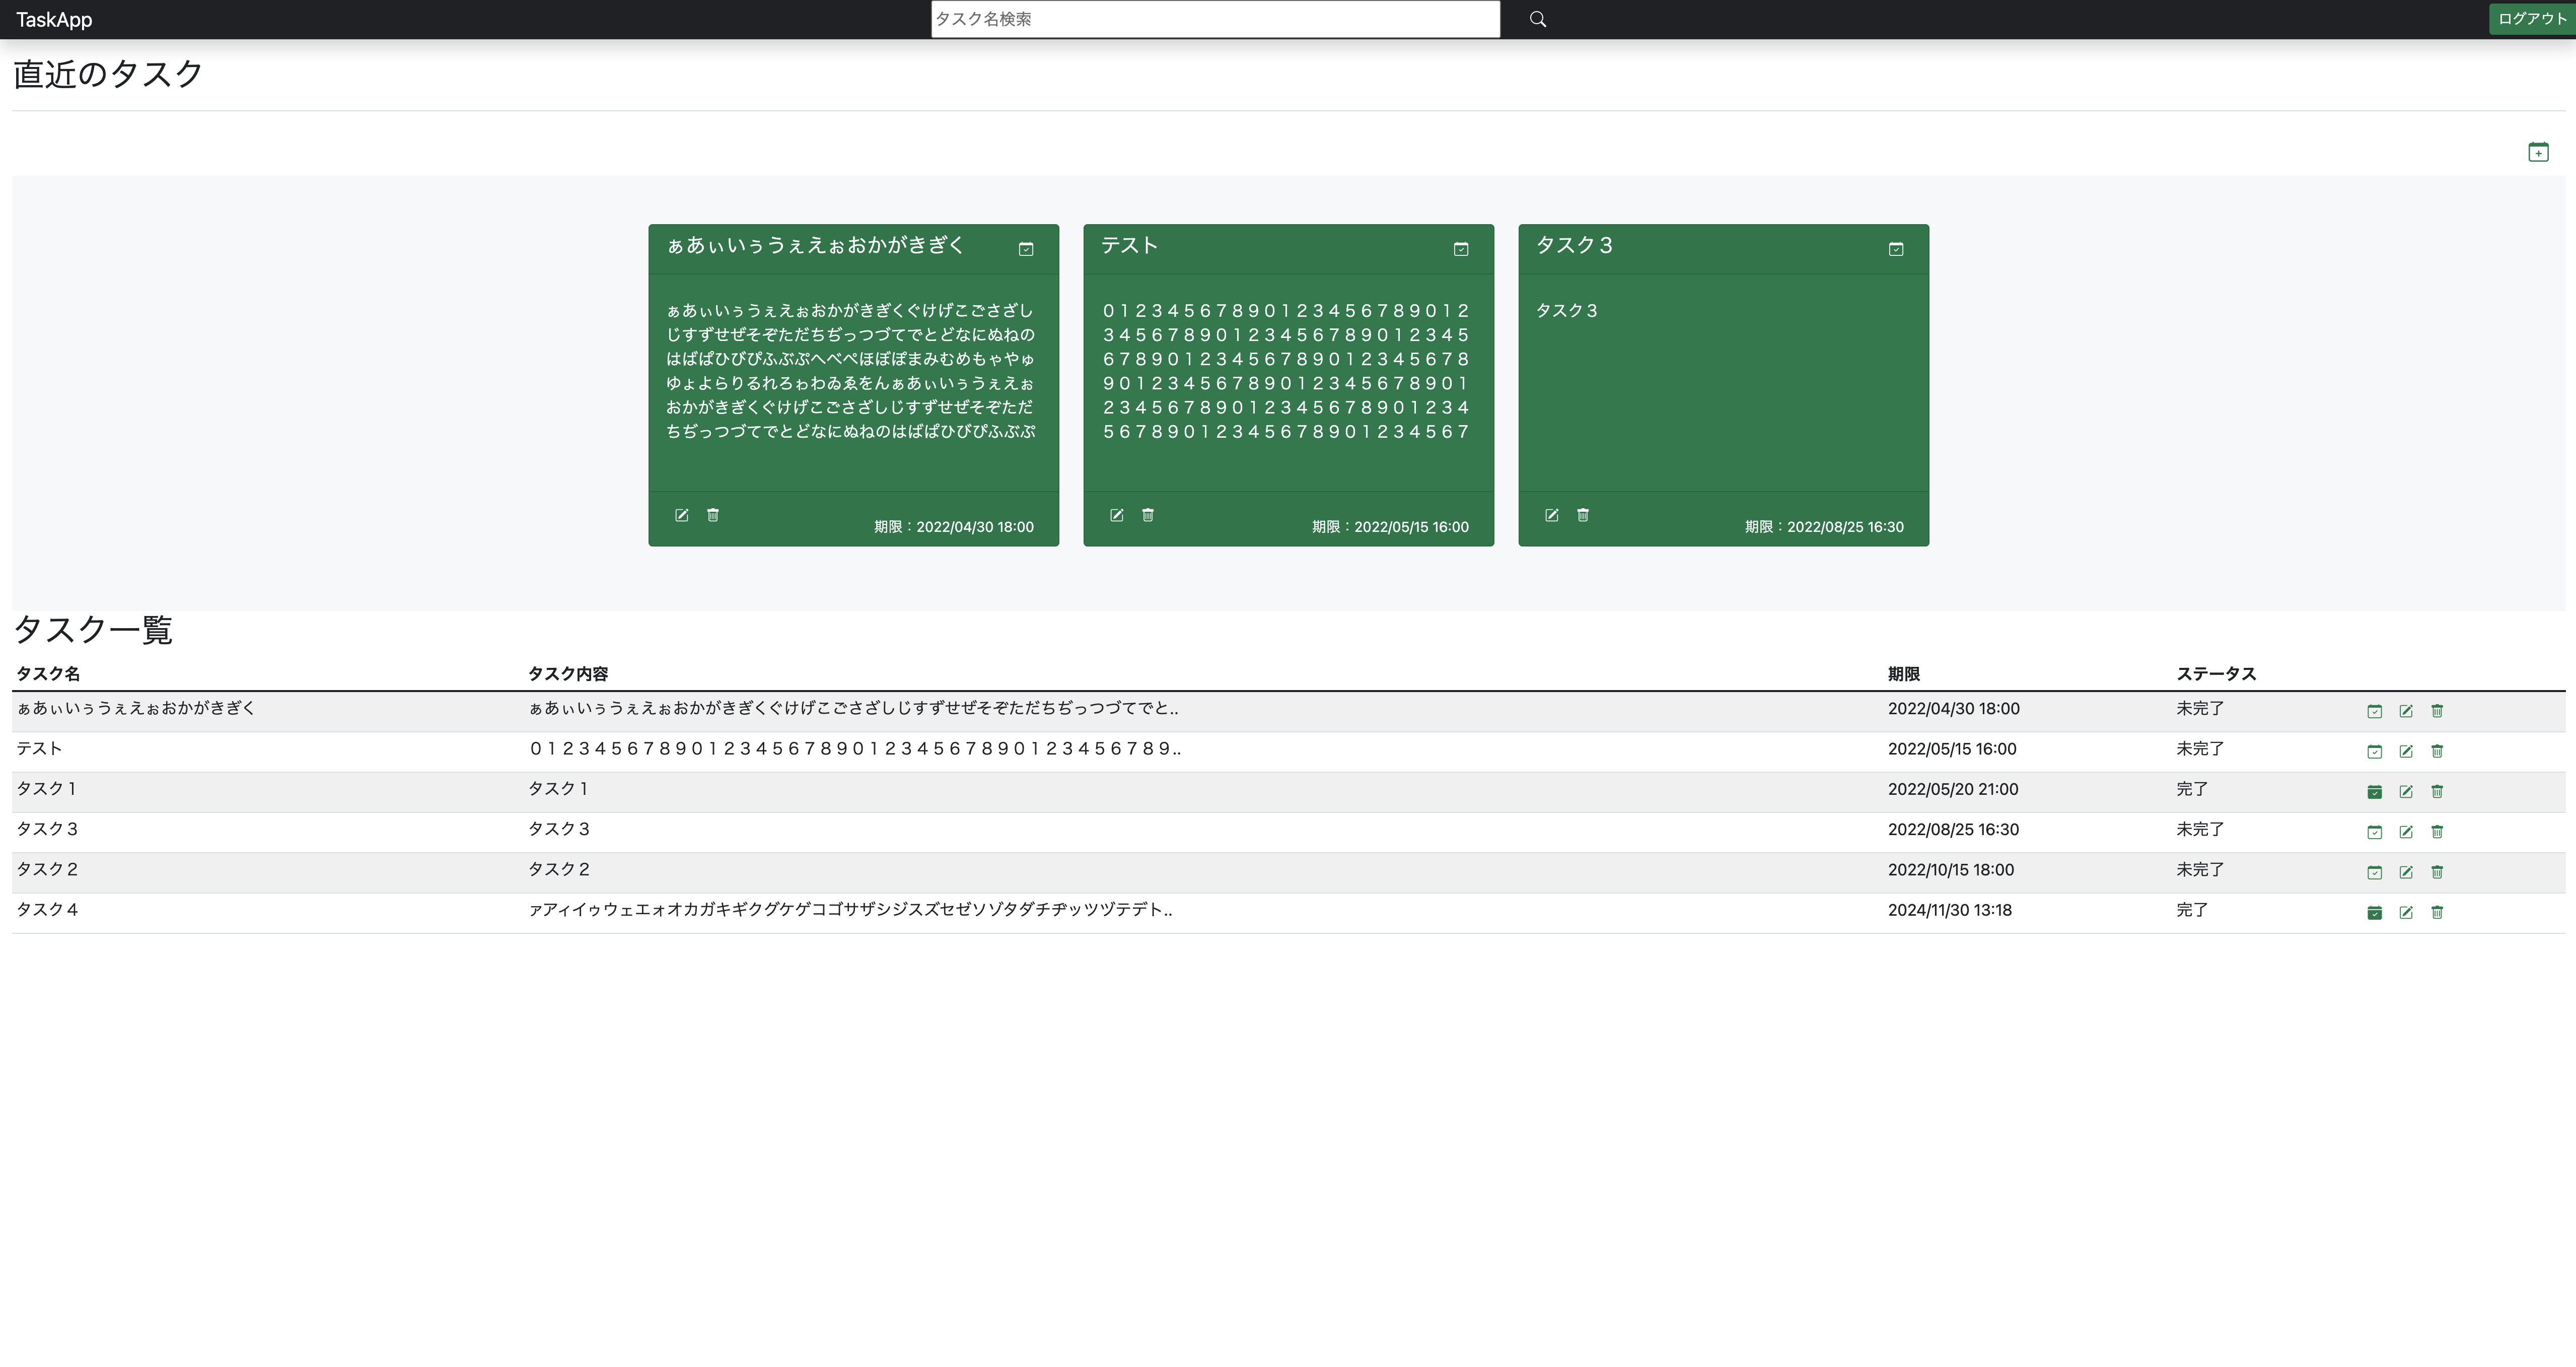Edit the テスト row in the task list
The height and width of the screenshot is (1367, 2576).
point(2407,751)
